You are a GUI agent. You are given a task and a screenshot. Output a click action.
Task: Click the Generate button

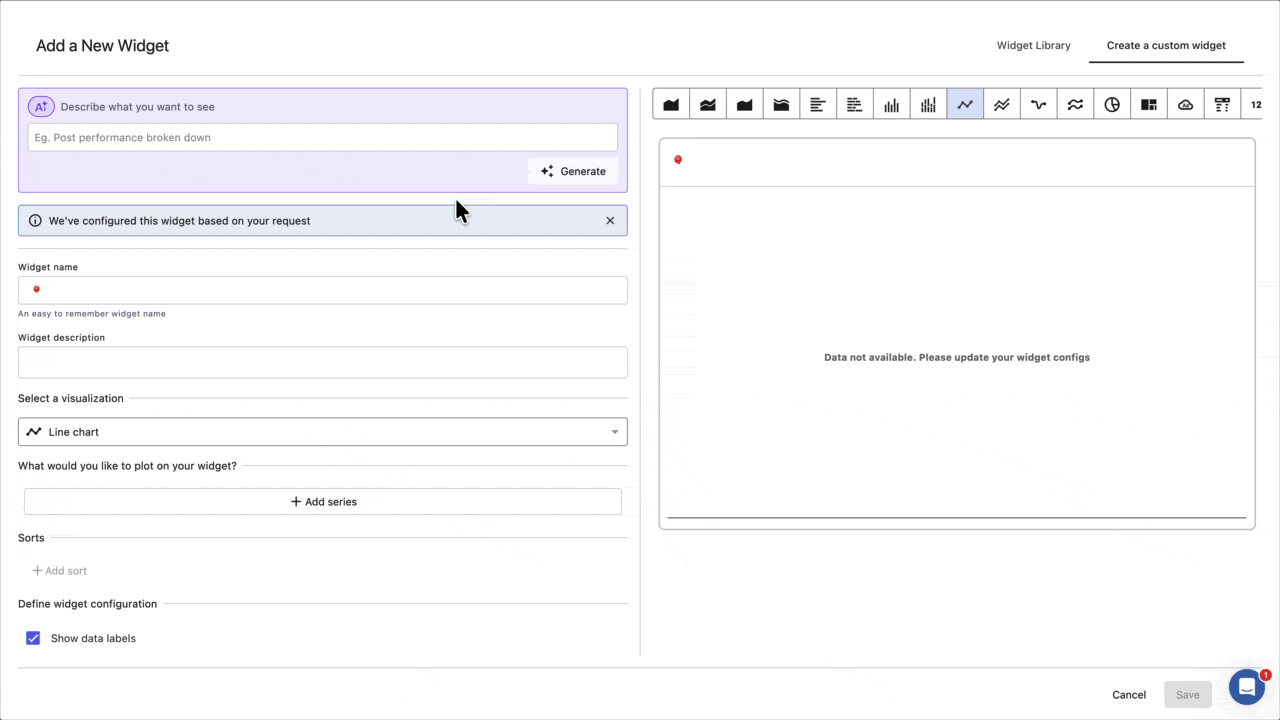(x=573, y=171)
